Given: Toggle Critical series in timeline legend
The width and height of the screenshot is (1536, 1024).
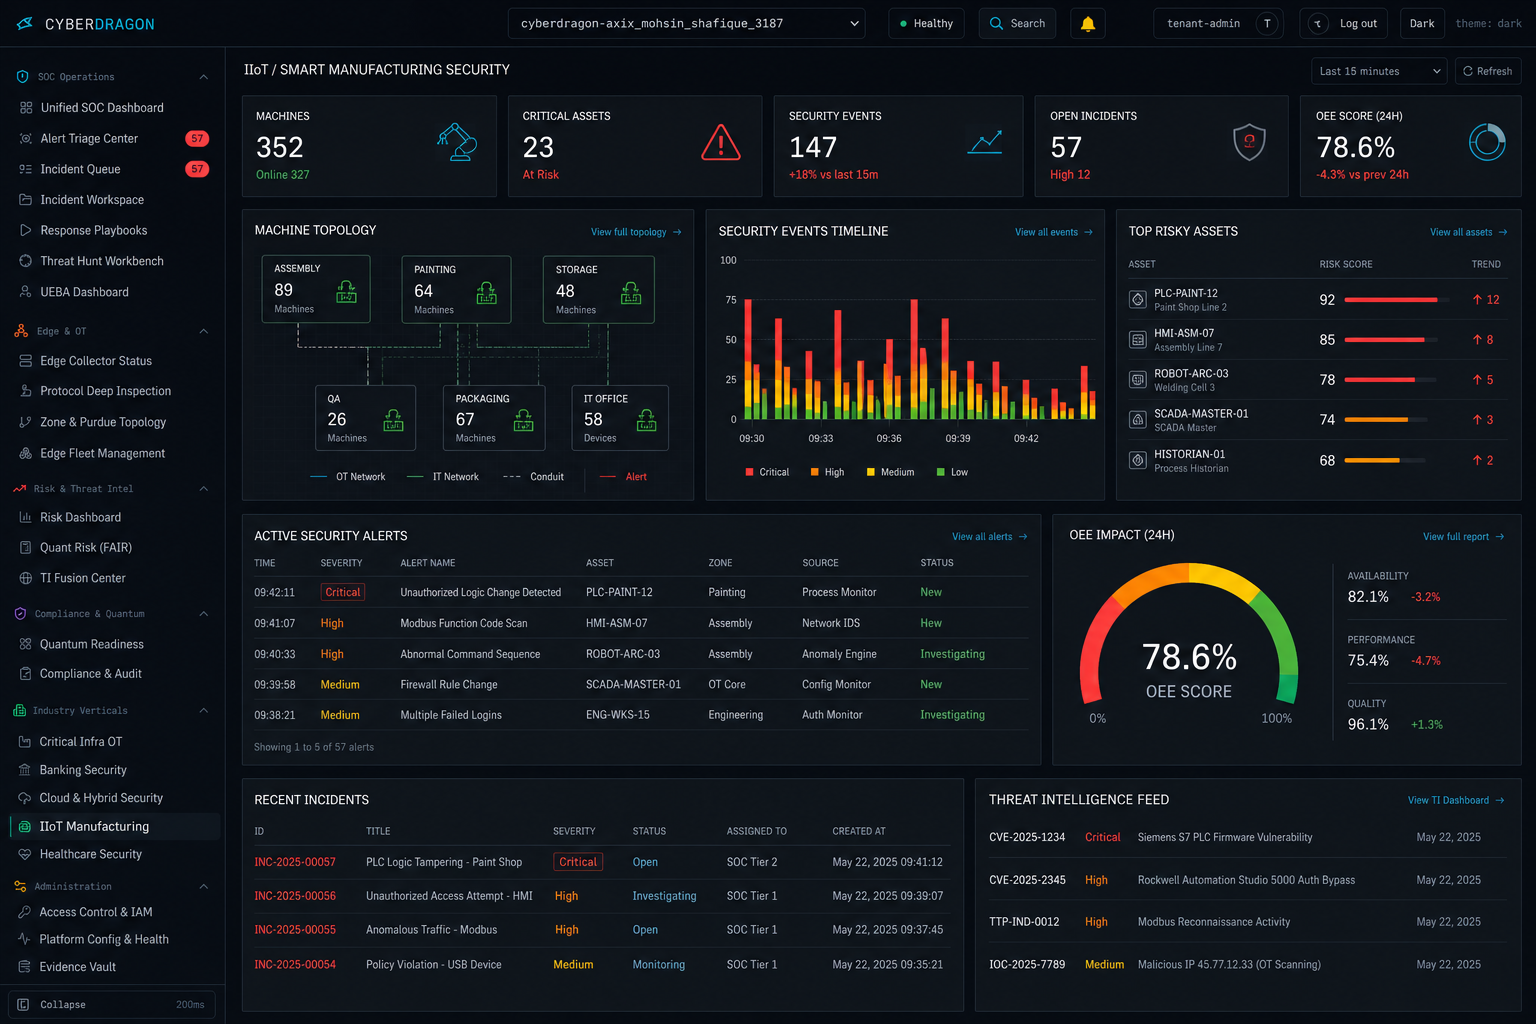Looking at the screenshot, I should pyautogui.click(x=767, y=472).
